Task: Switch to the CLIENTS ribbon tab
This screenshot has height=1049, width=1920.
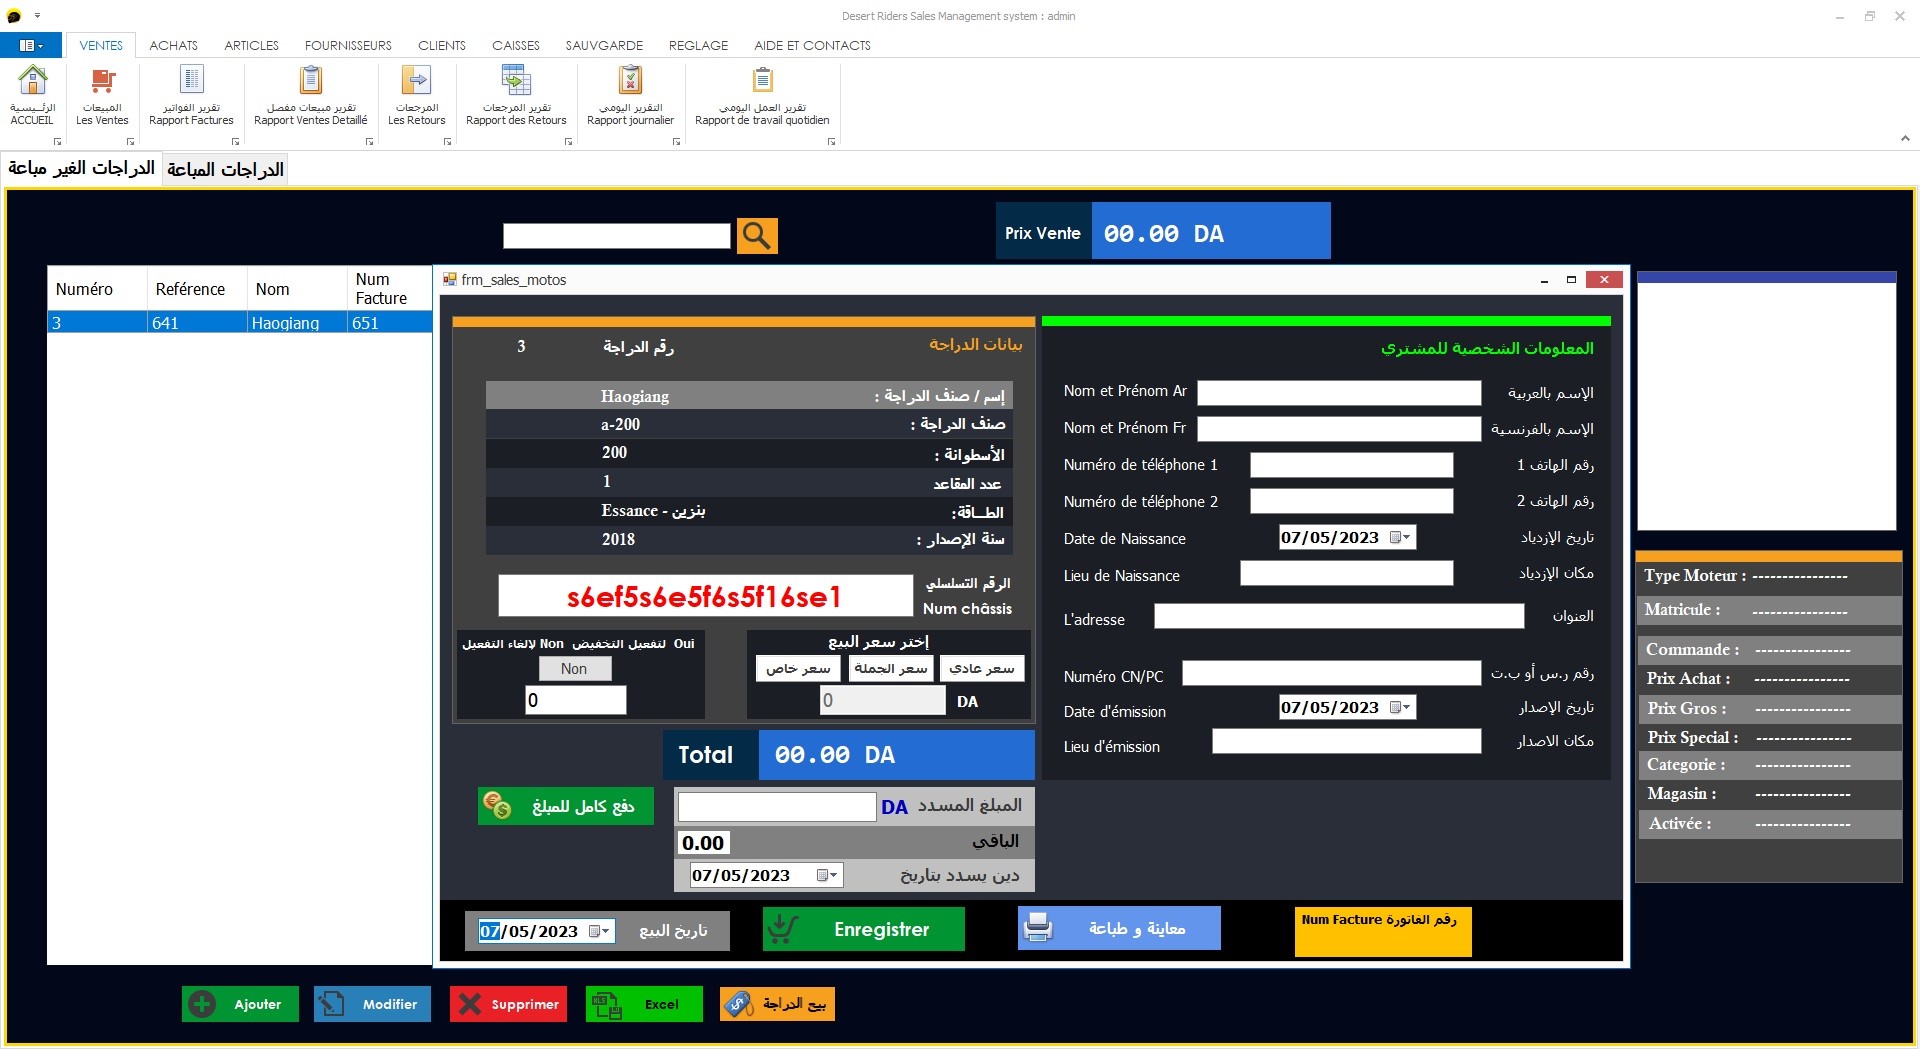Action: [x=441, y=45]
